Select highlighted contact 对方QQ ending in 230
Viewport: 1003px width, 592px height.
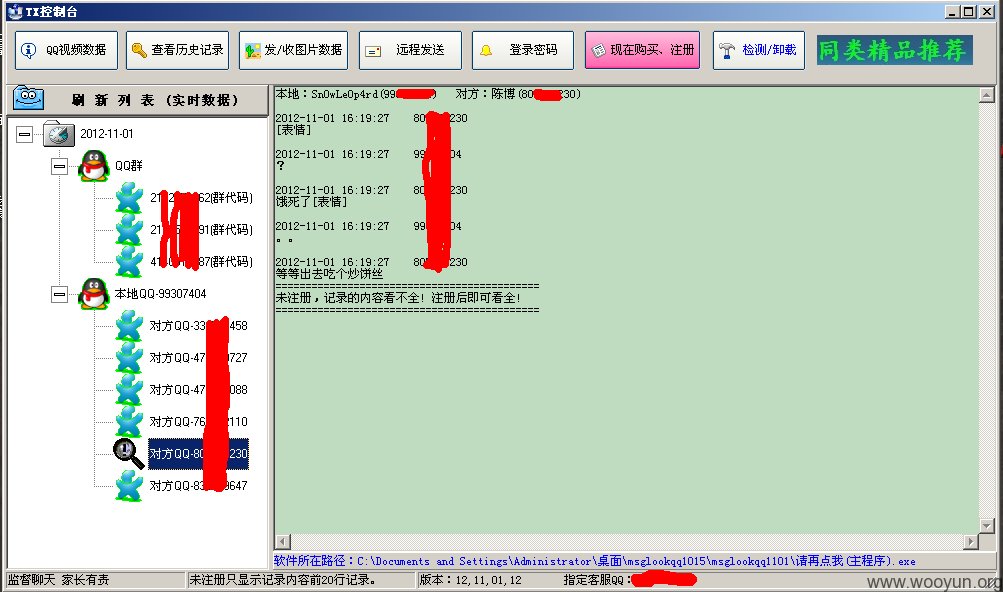(x=198, y=454)
